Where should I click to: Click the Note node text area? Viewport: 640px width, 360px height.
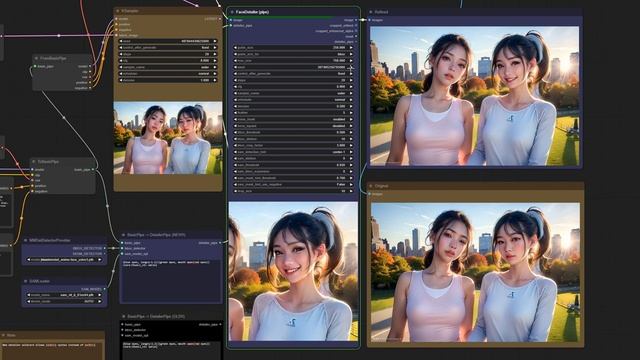[52, 350]
